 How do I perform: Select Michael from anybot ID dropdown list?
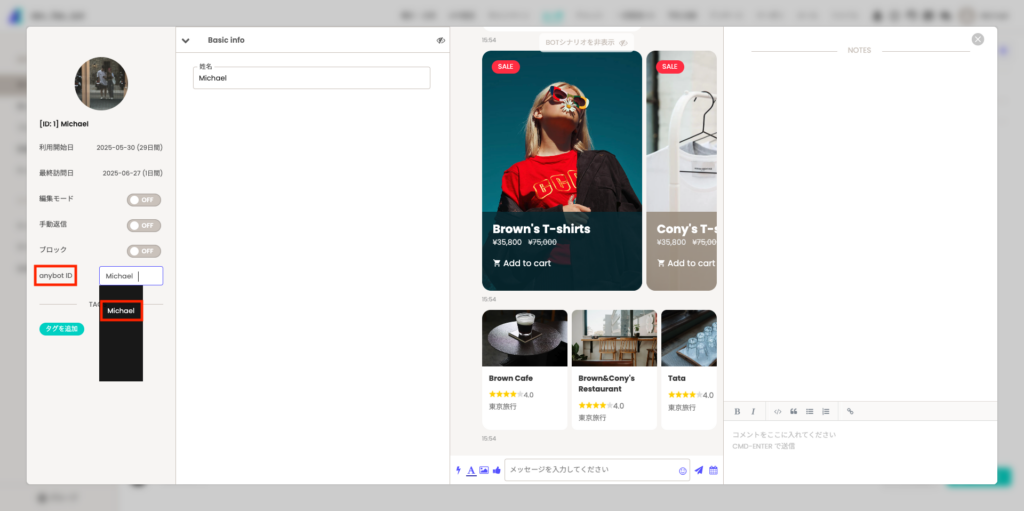[x=121, y=311]
